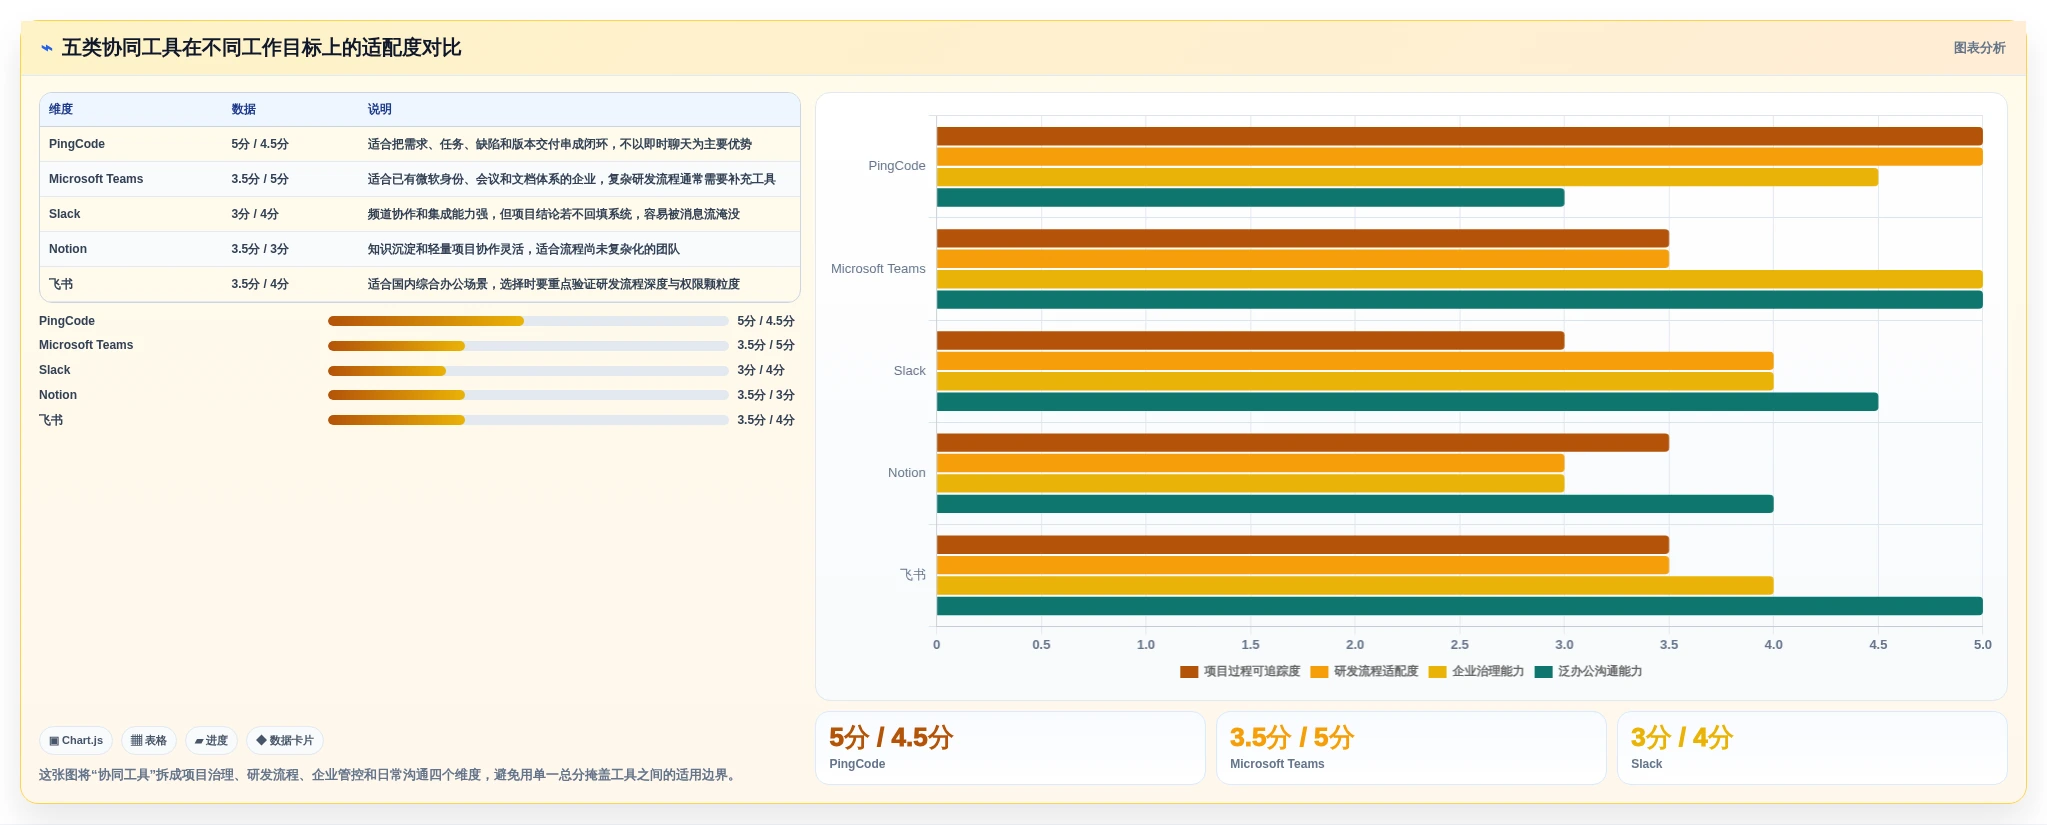Screen dimensions: 2047x825
Task: Click the brown Slack bar in the chart
Action: [x=1250, y=341]
